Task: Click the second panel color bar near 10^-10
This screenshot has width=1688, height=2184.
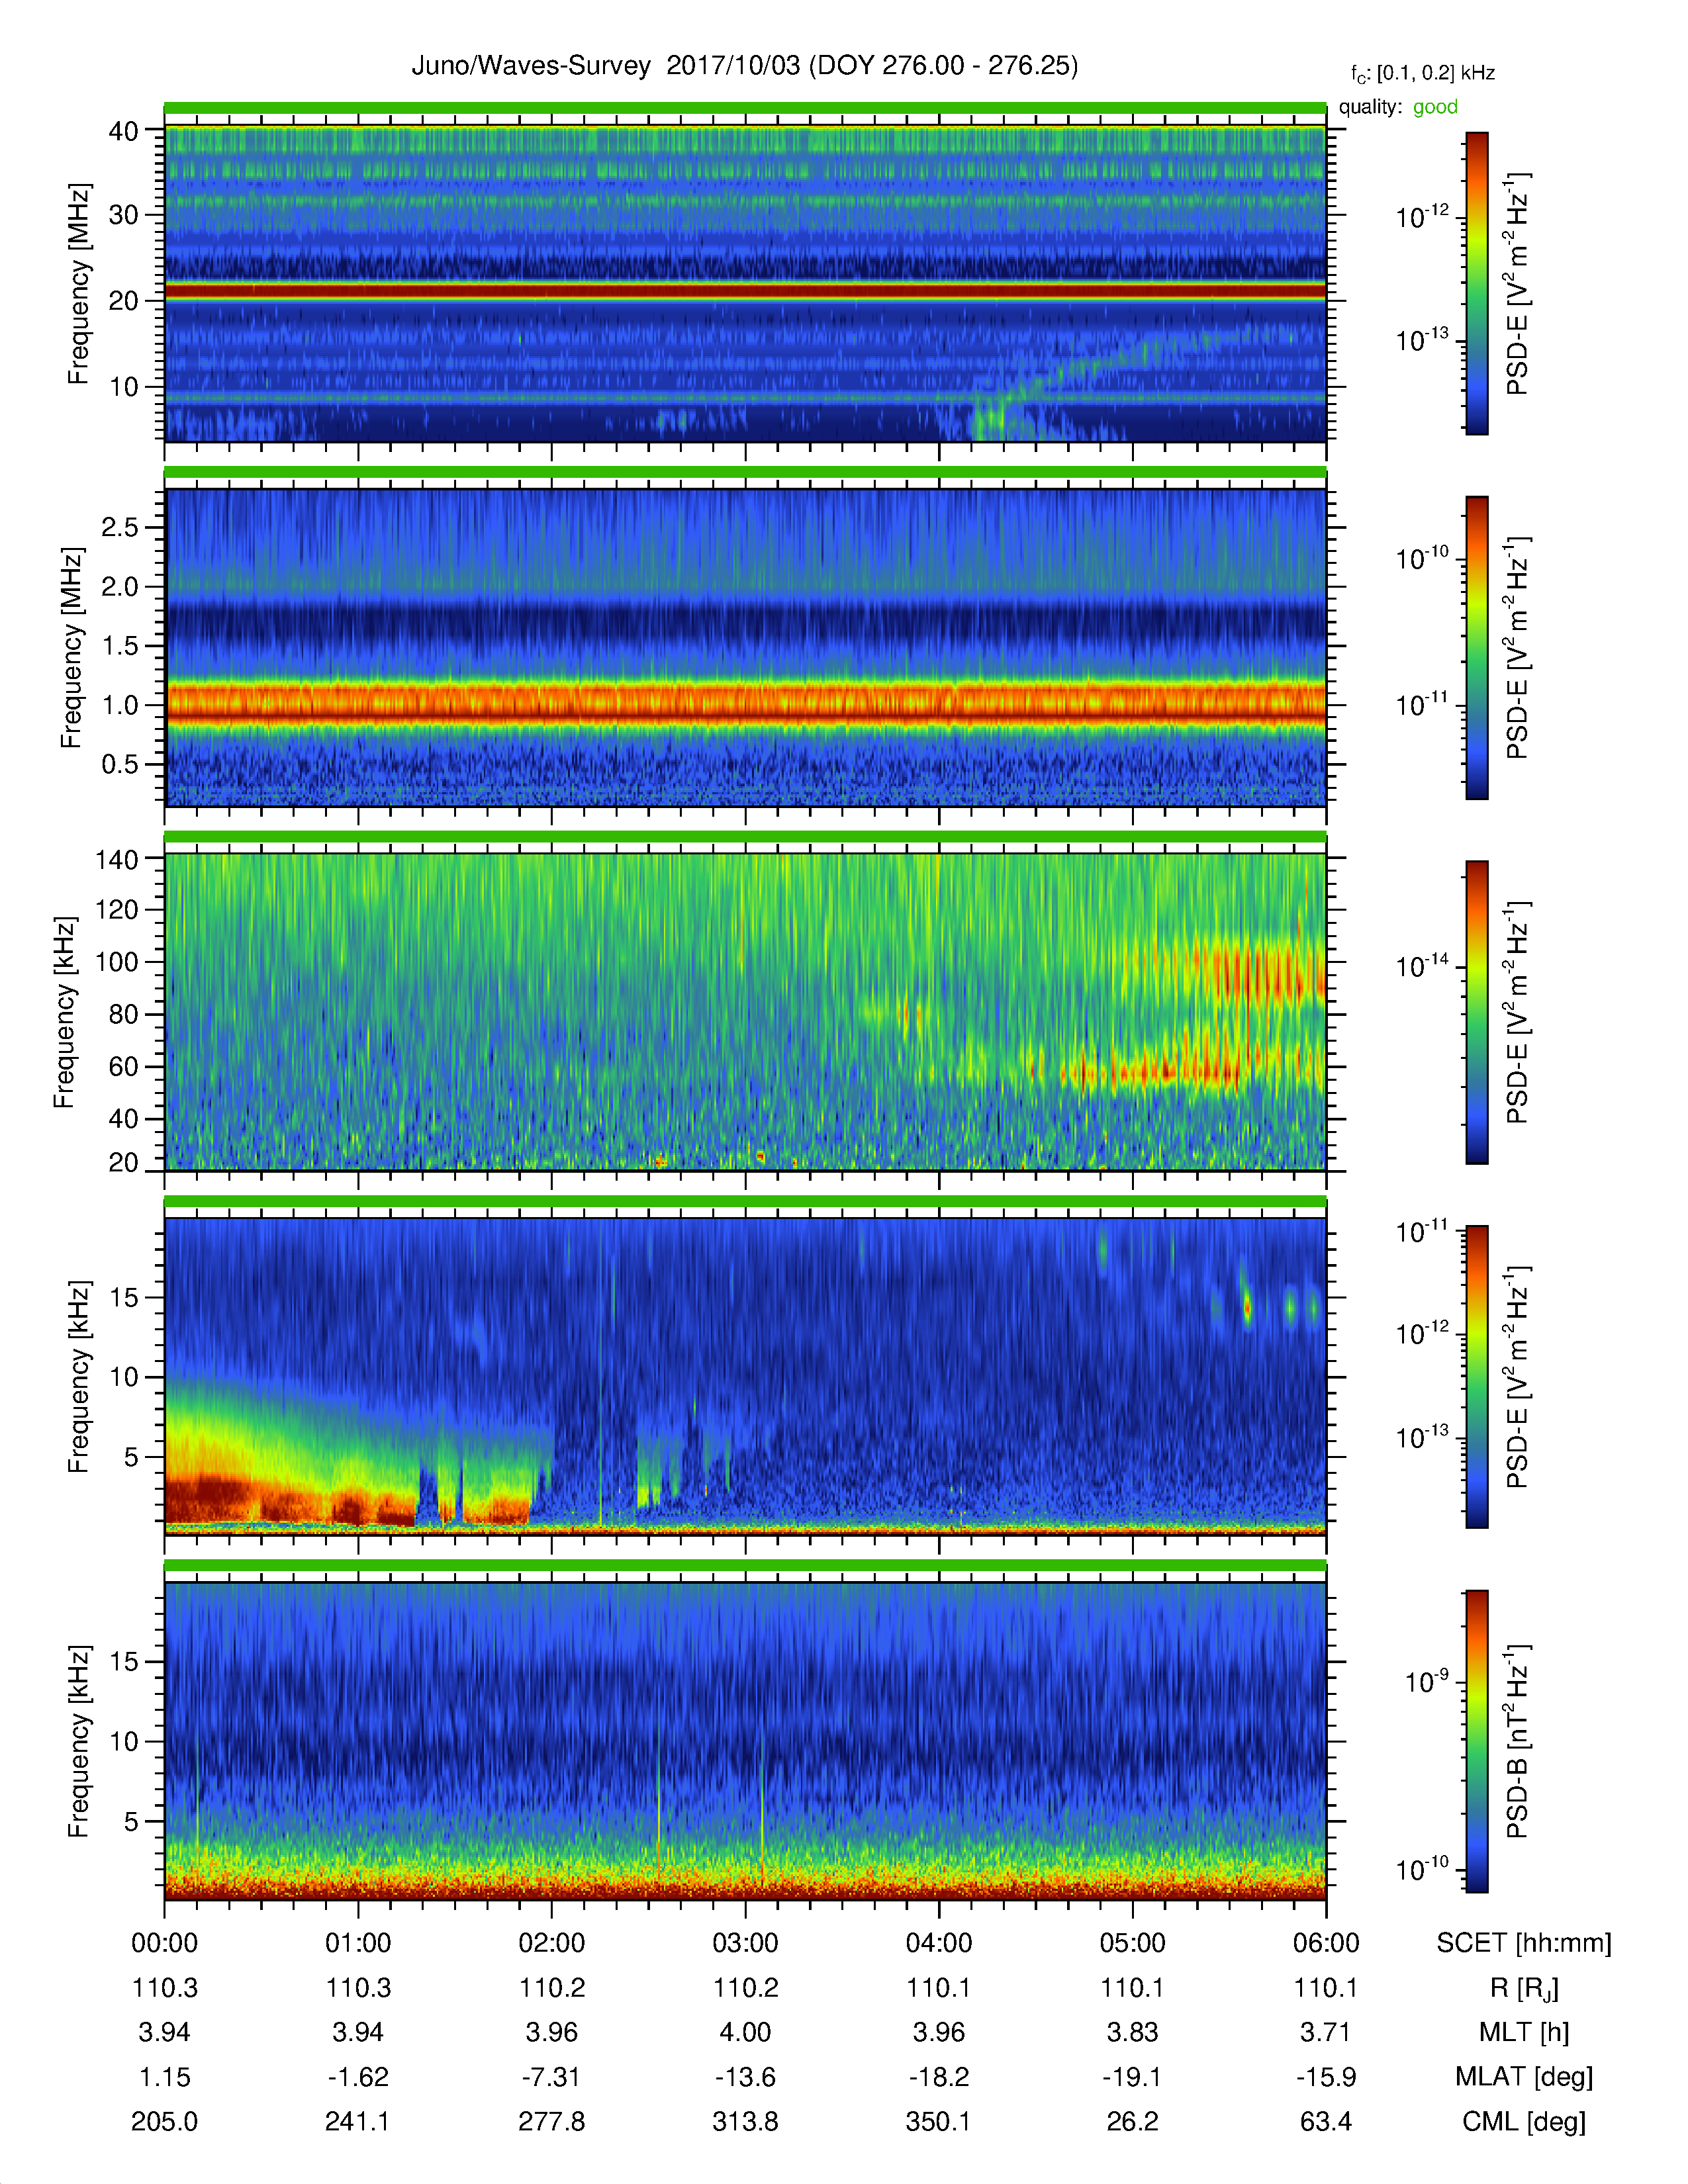Action: click(1476, 560)
